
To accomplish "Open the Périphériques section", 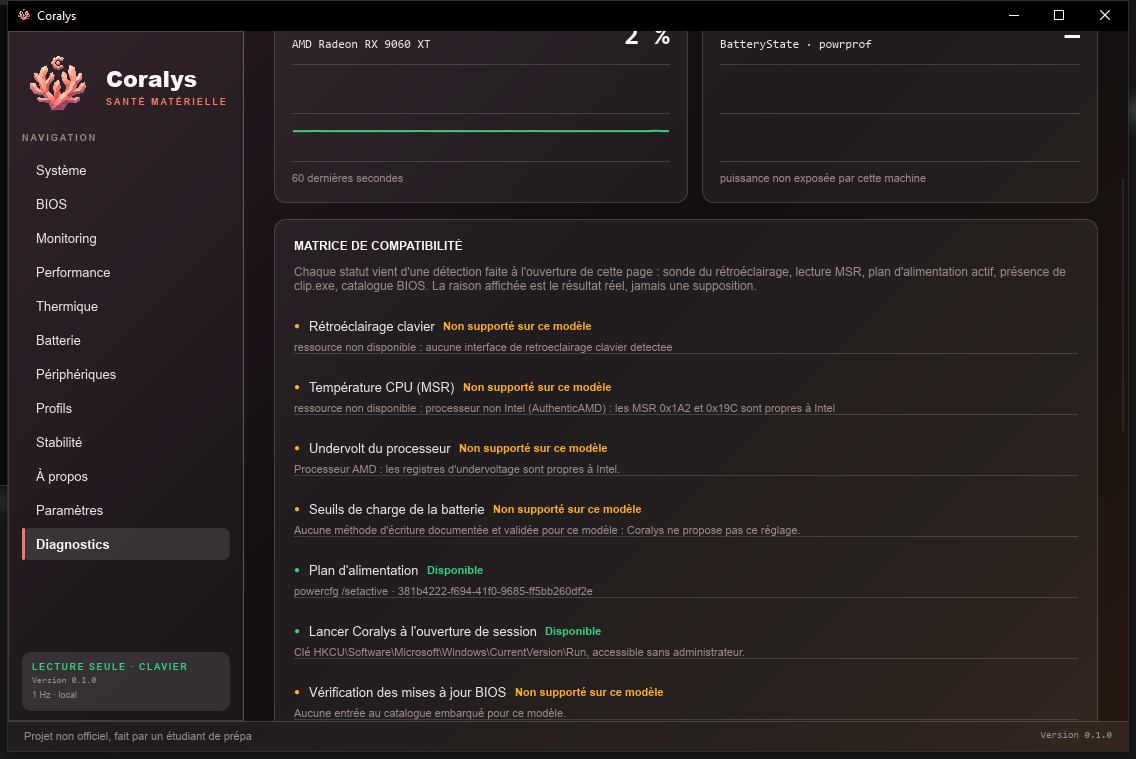I will [126, 374].
